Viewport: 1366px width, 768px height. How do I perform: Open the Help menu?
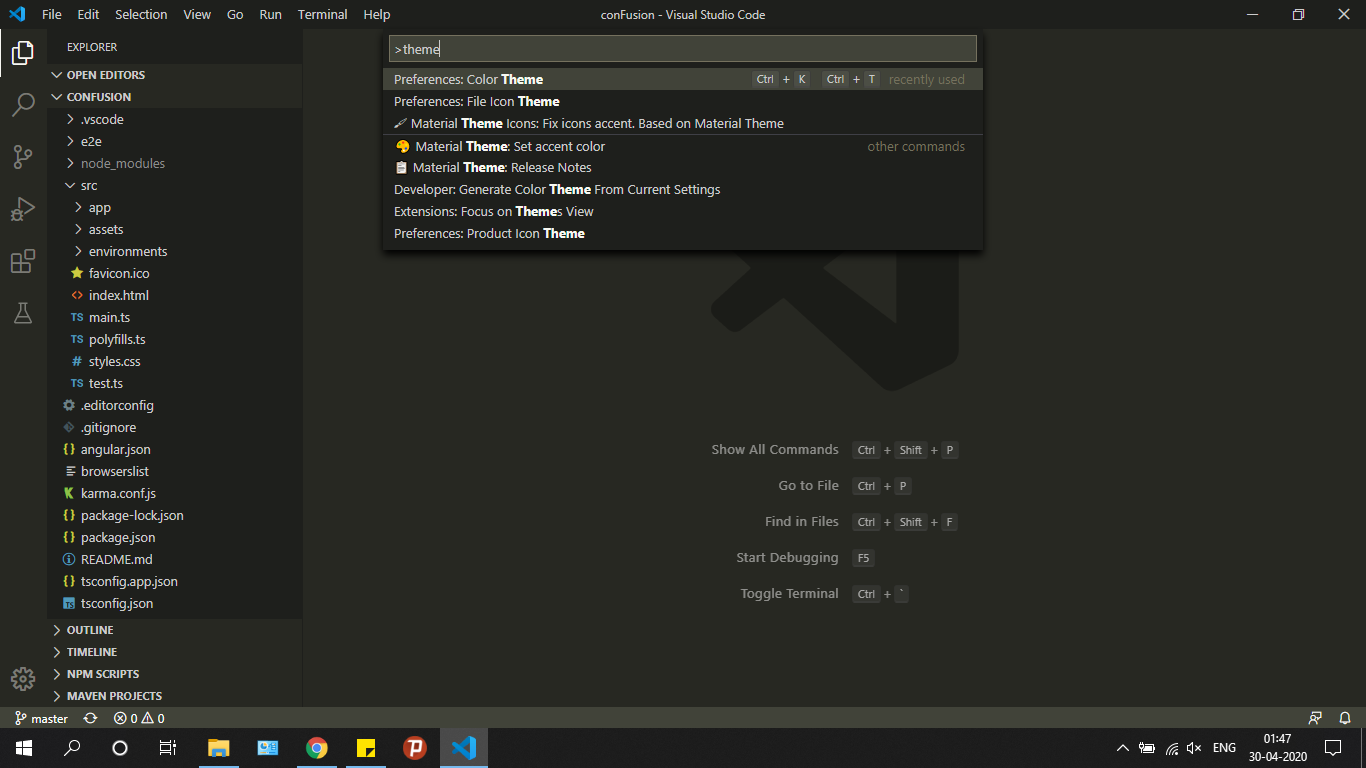(x=377, y=14)
